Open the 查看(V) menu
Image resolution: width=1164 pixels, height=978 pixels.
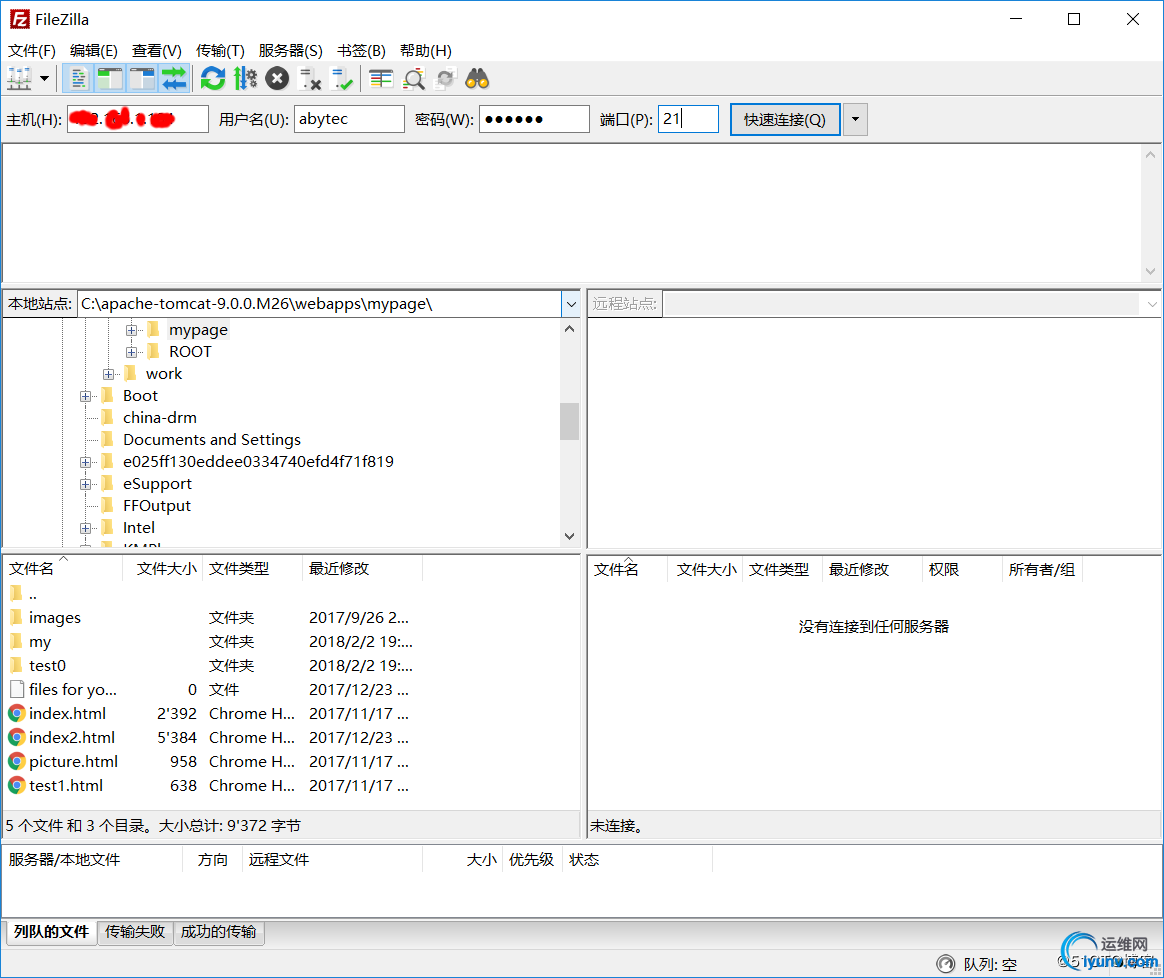tap(157, 50)
